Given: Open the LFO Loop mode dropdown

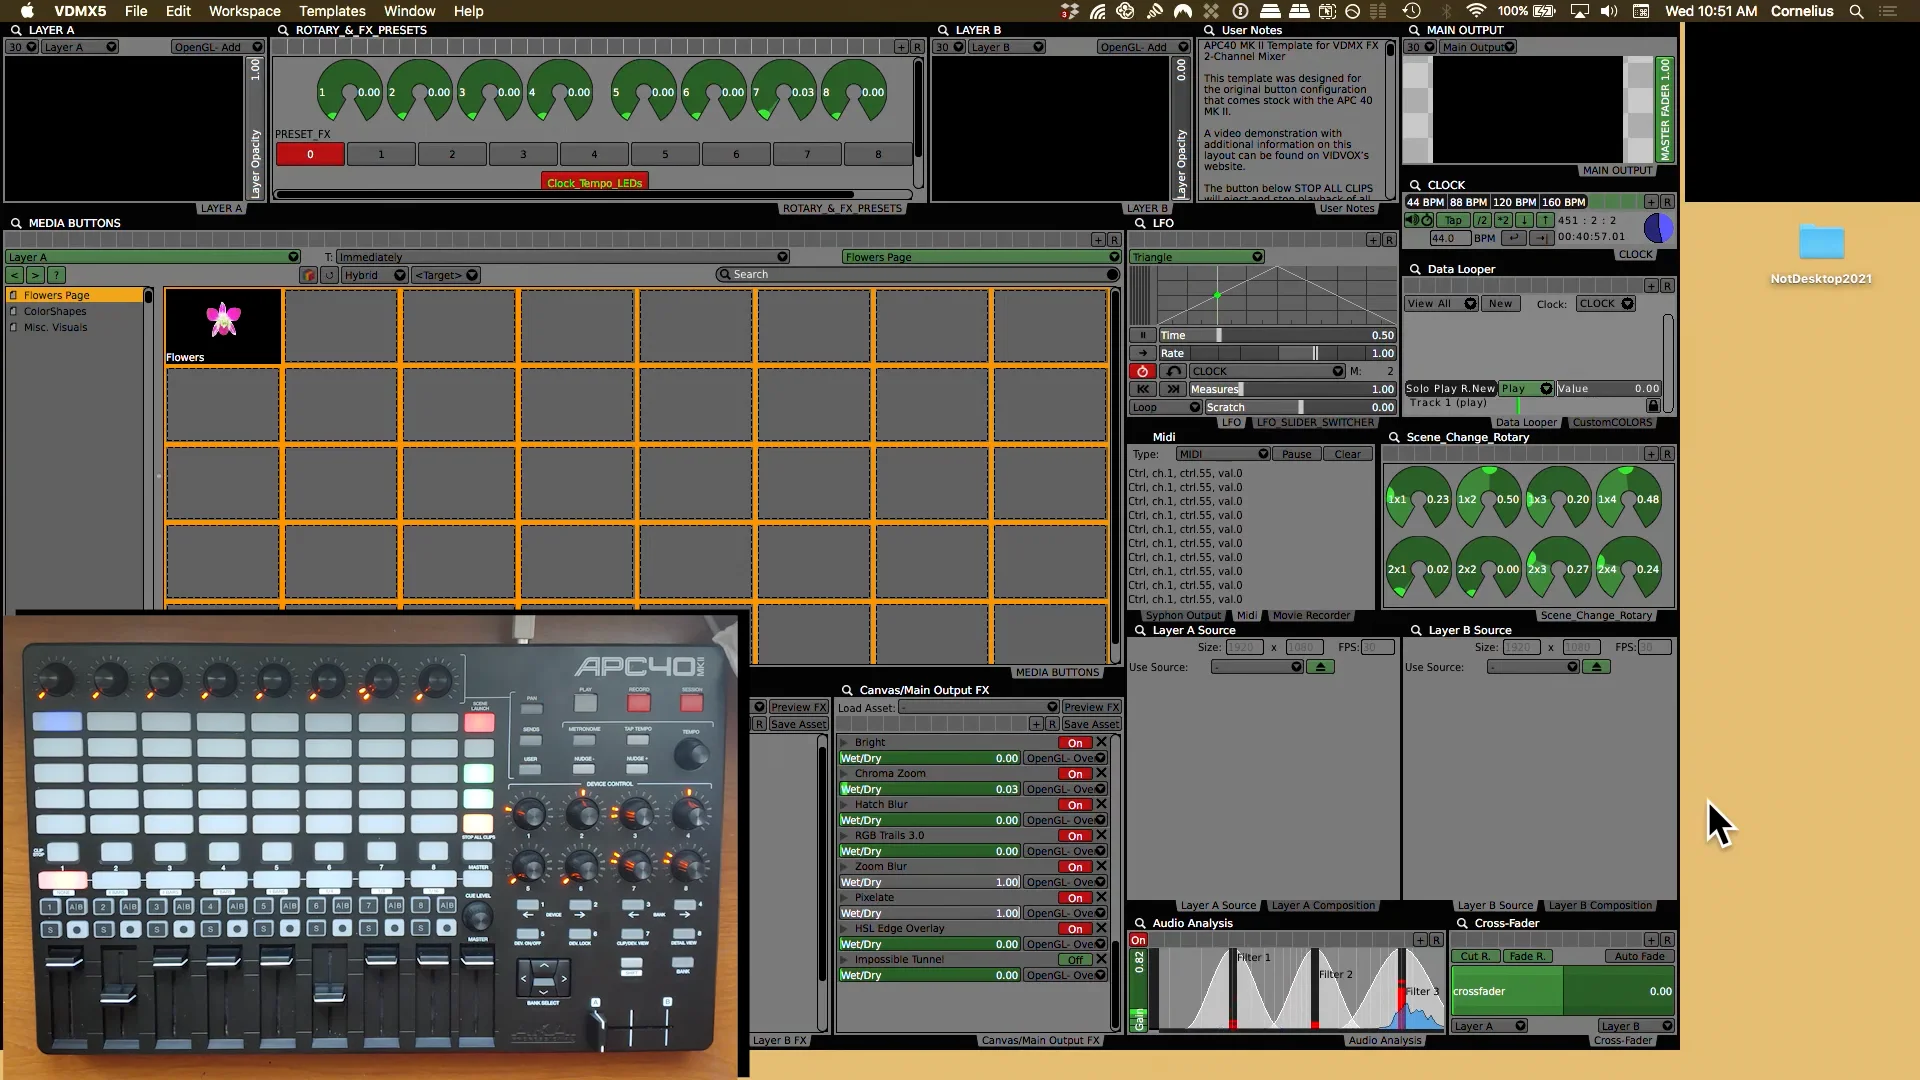Looking at the screenshot, I should (x=1165, y=407).
